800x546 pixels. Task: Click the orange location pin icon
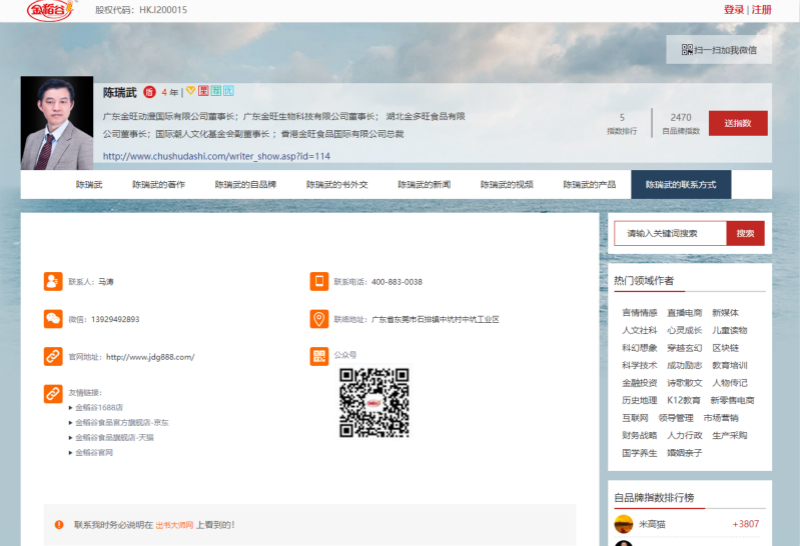[319, 319]
